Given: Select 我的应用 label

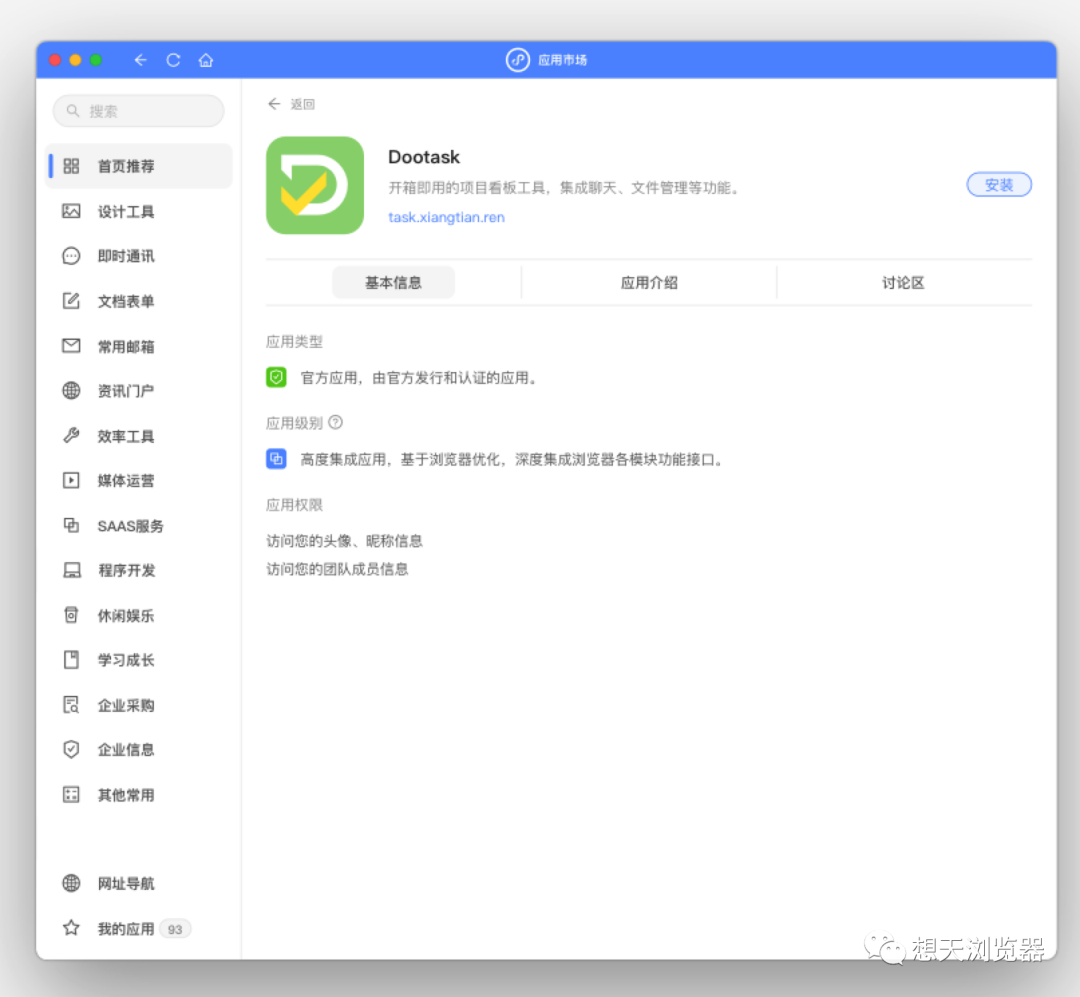Looking at the screenshot, I should coord(126,929).
